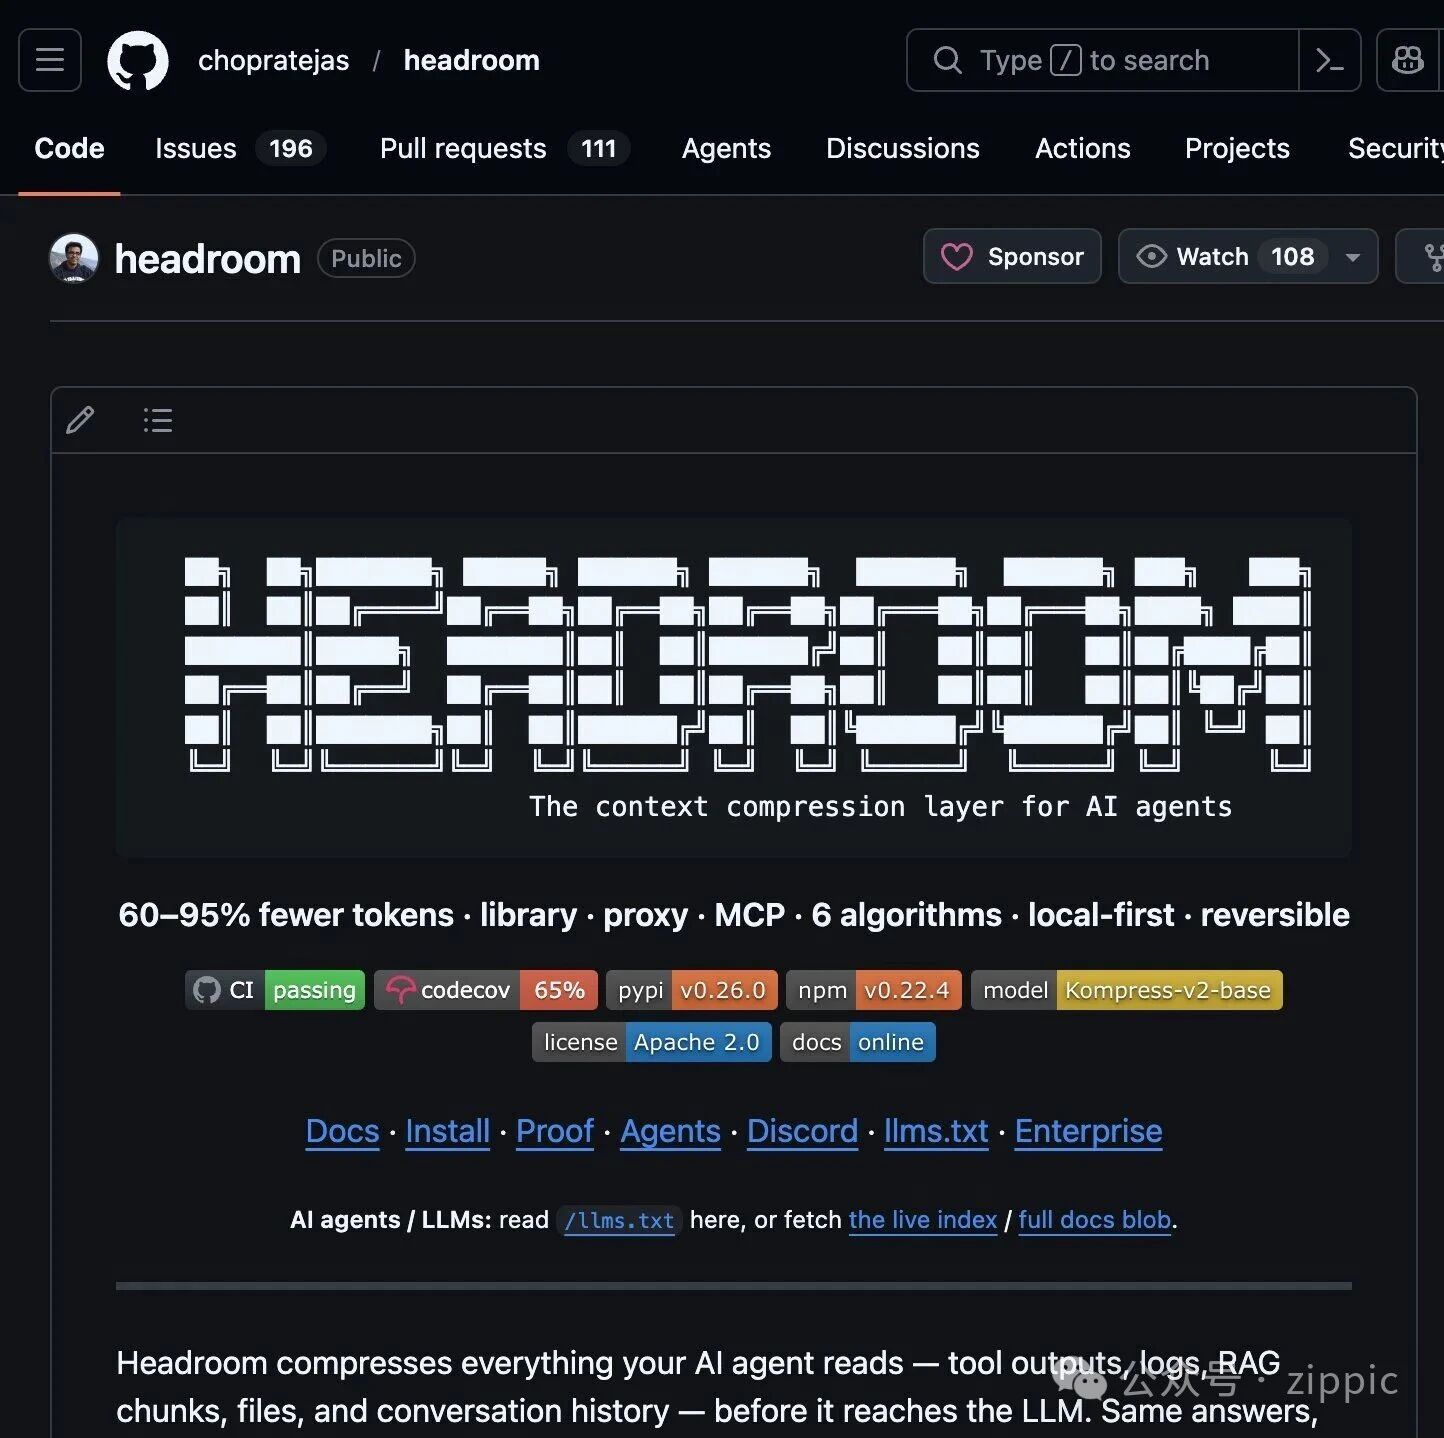Open the Copilot icon button
1444x1438 pixels.
[1408, 60]
